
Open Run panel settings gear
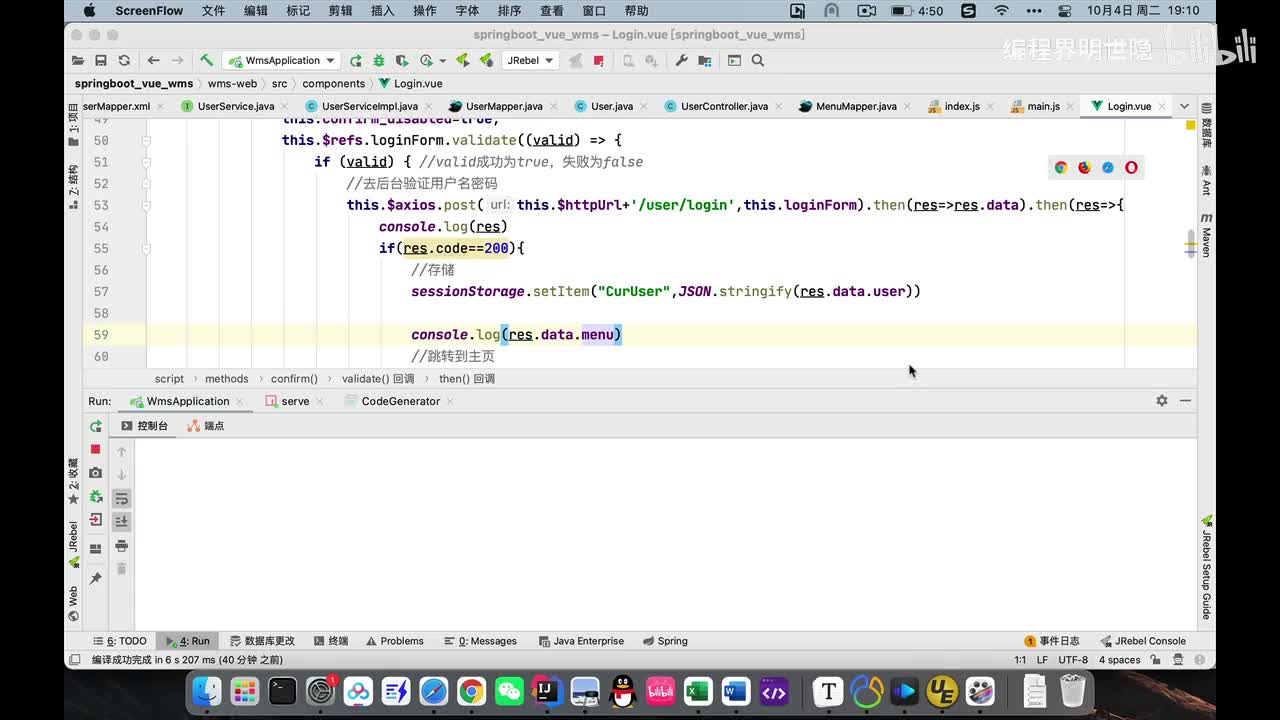1161,401
